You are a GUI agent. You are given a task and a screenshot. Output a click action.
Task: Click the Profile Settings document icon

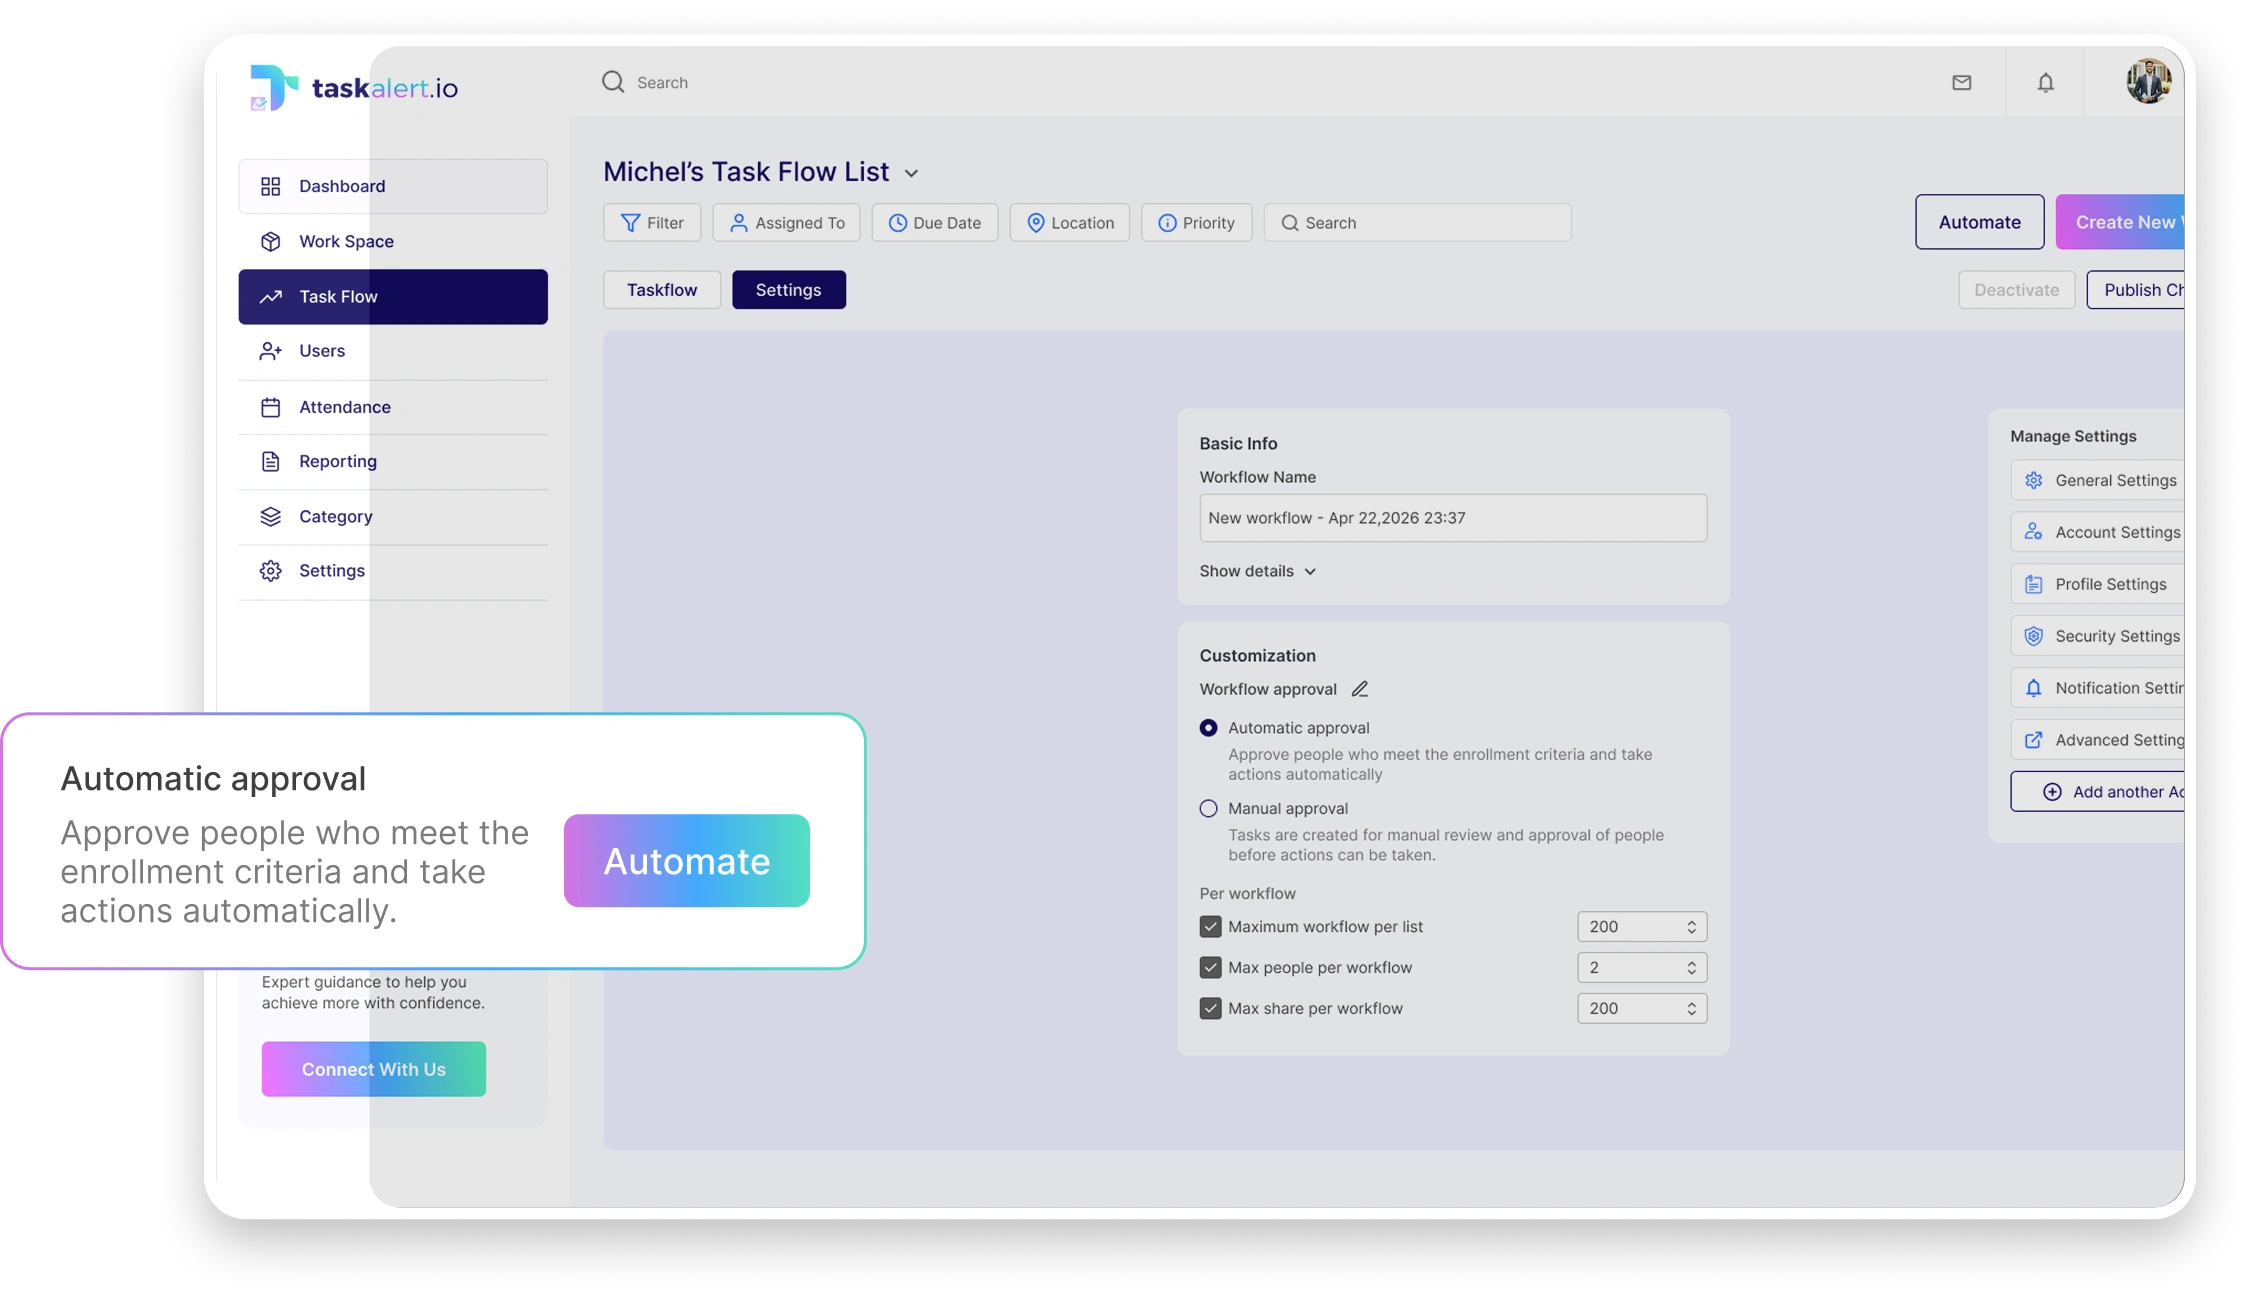click(2033, 584)
